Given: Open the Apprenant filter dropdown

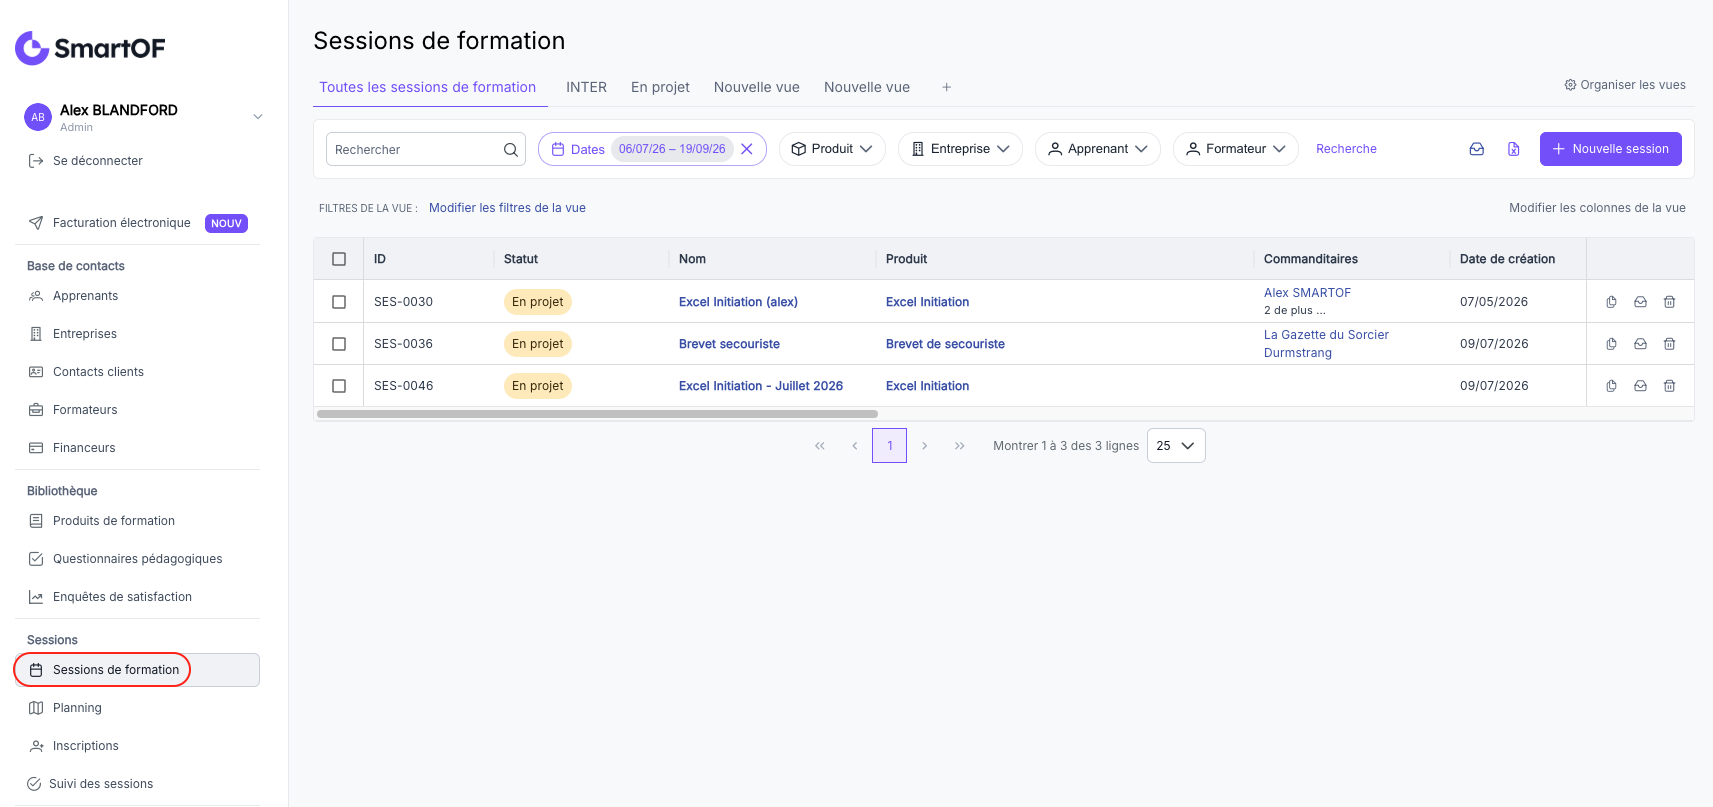Looking at the screenshot, I should tap(1097, 149).
